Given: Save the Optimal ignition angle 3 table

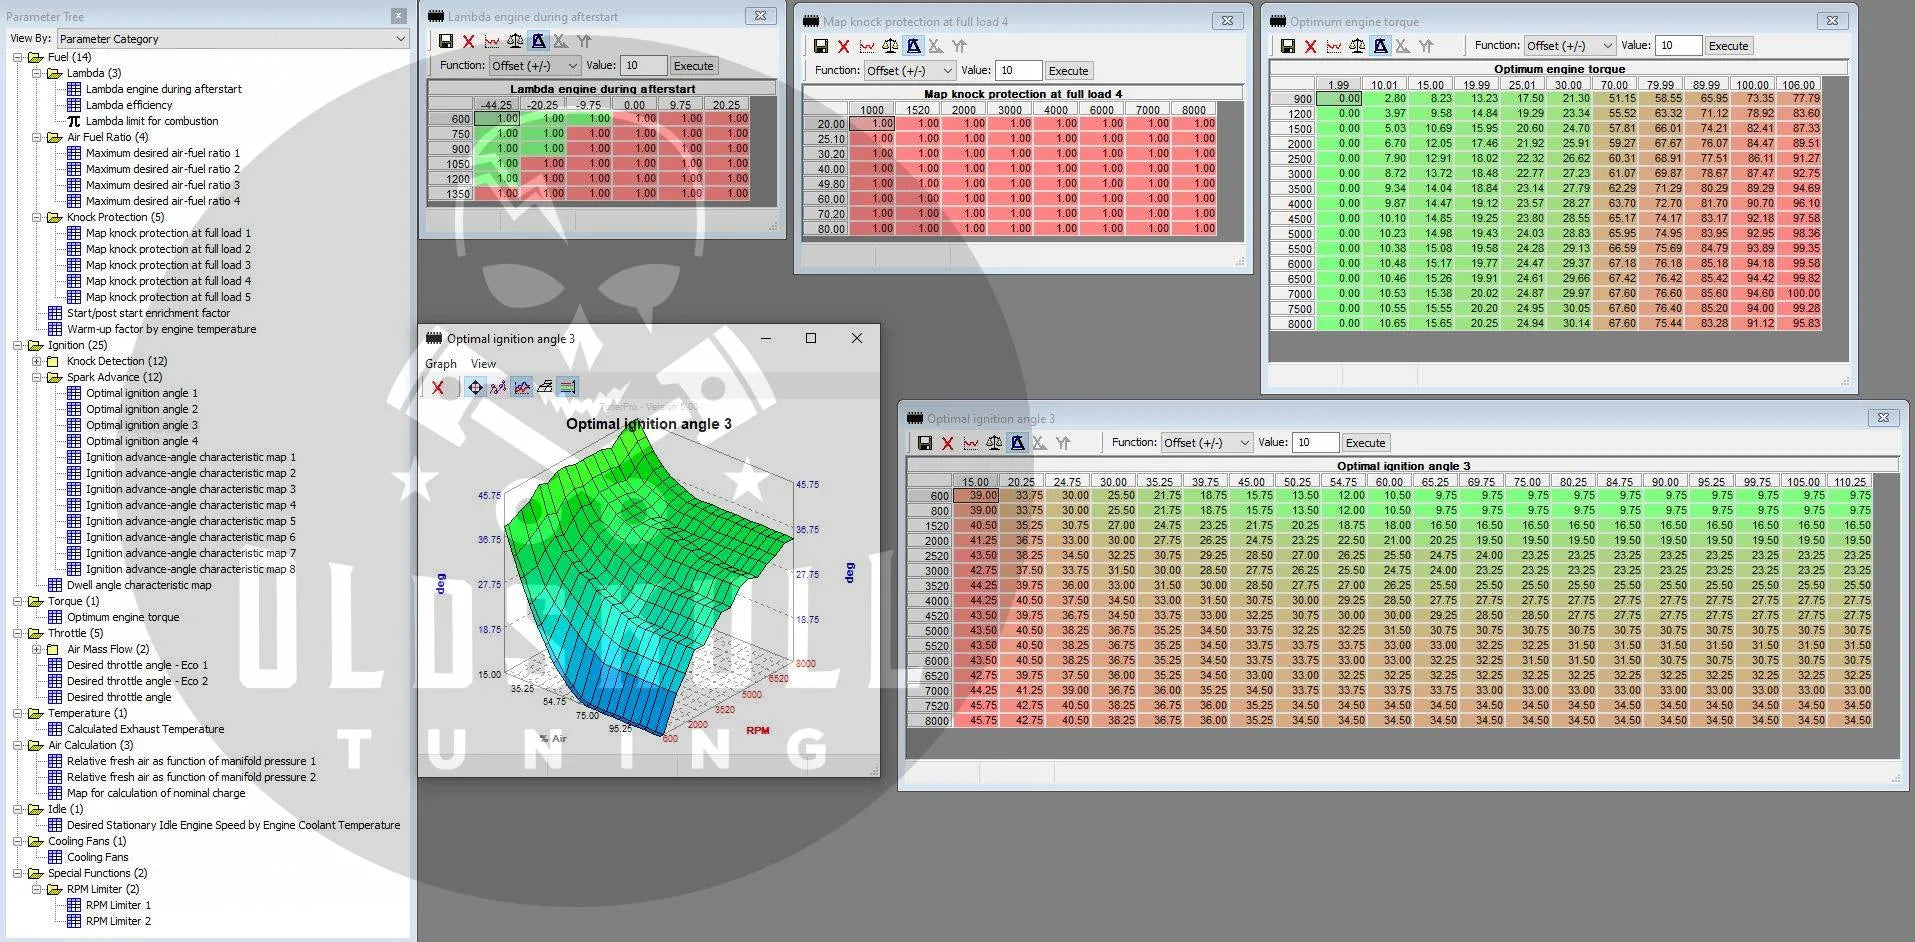Looking at the screenshot, I should tap(925, 442).
